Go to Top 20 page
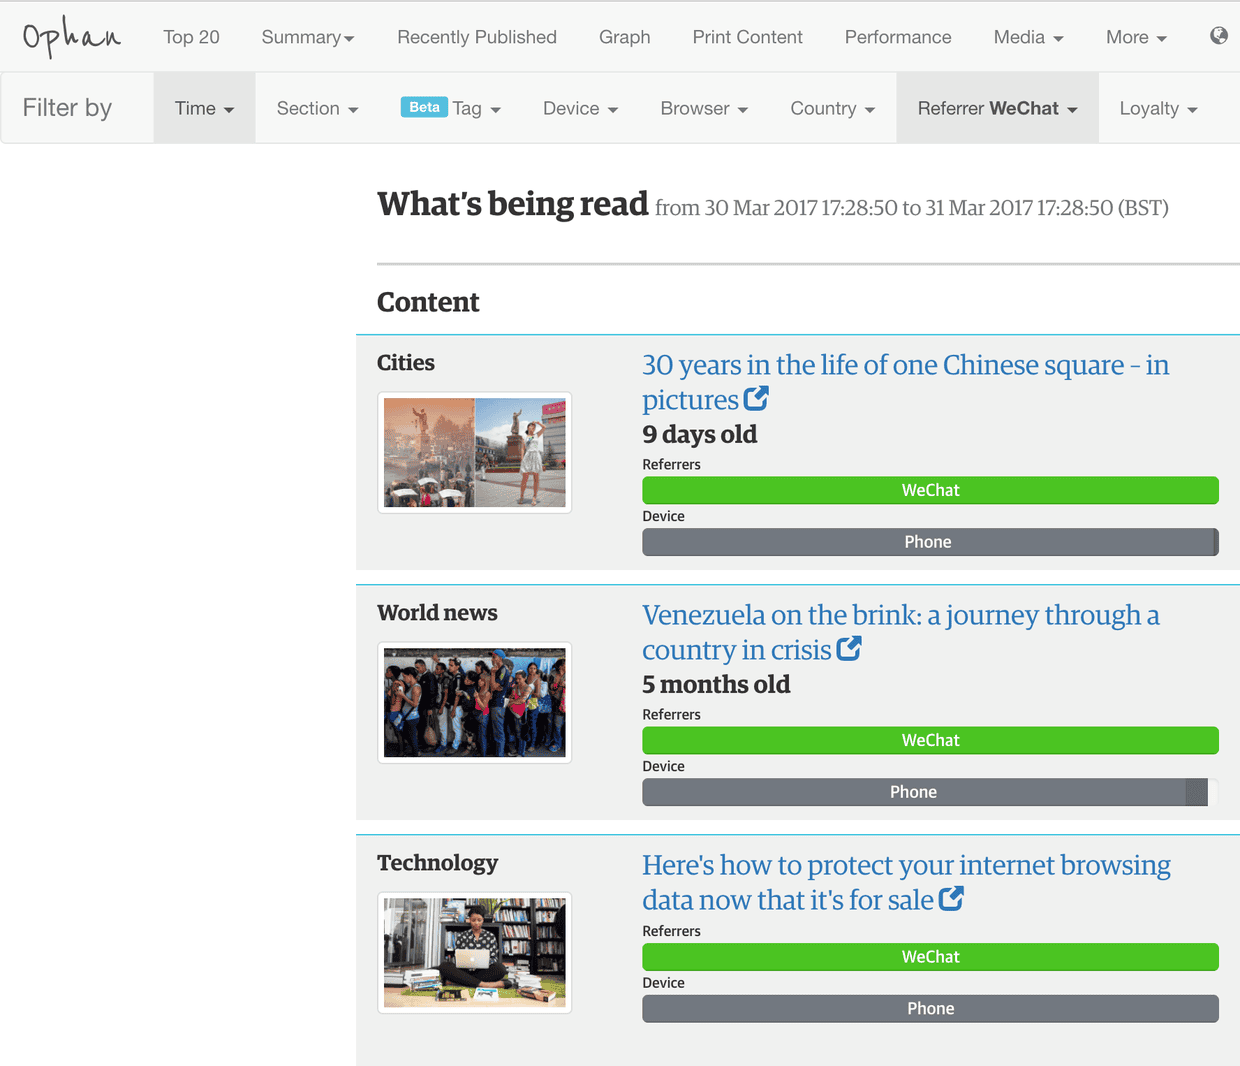This screenshot has height=1066, width=1240. 191,37
